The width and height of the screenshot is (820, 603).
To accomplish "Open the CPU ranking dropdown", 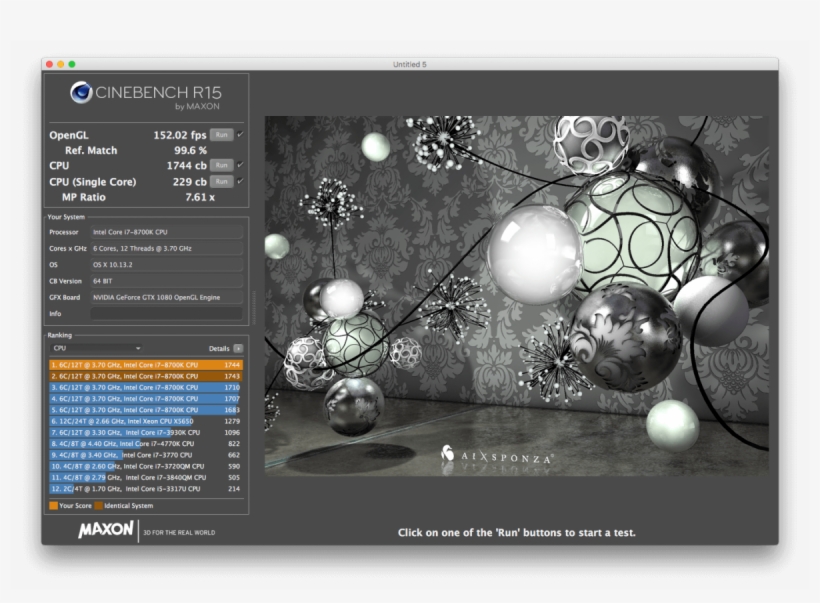I will click(95, 348).
